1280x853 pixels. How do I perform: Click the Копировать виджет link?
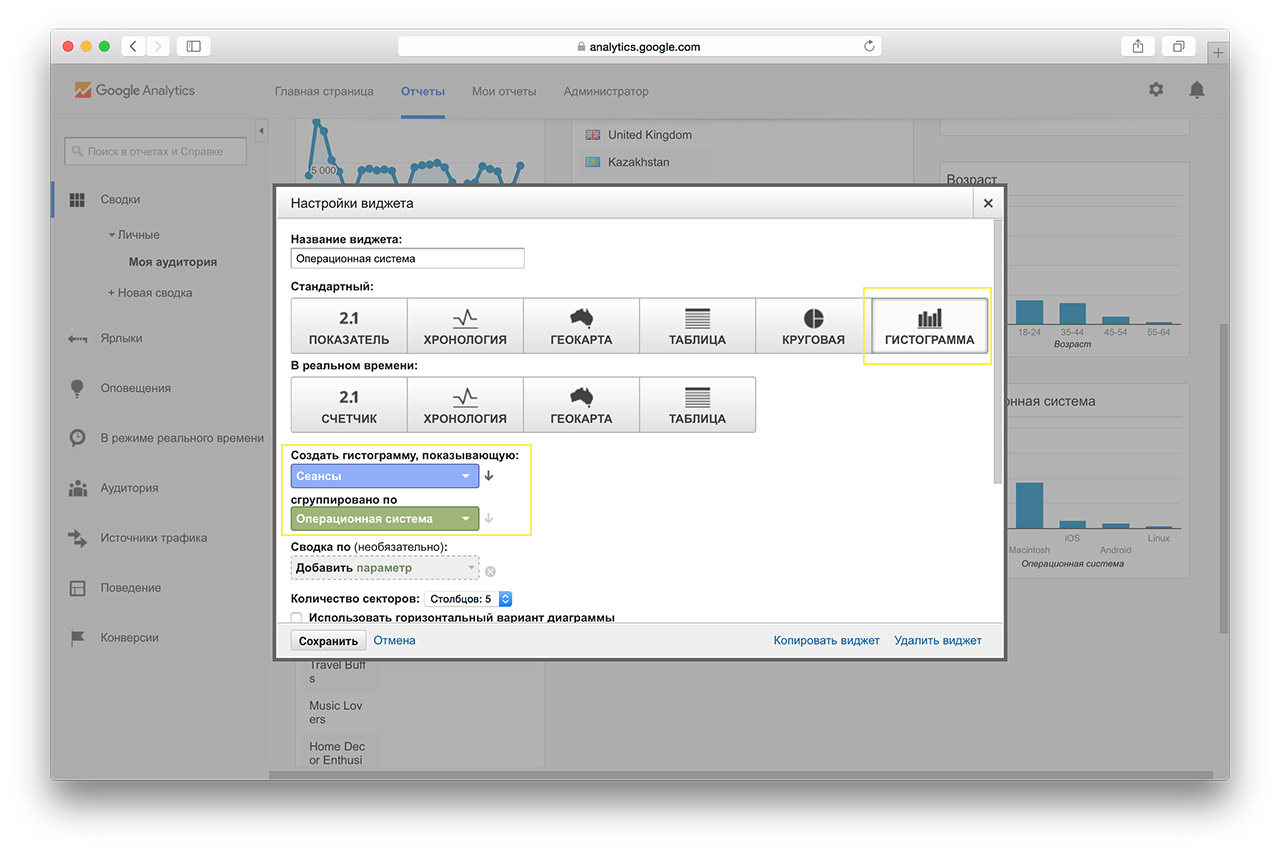826,640
